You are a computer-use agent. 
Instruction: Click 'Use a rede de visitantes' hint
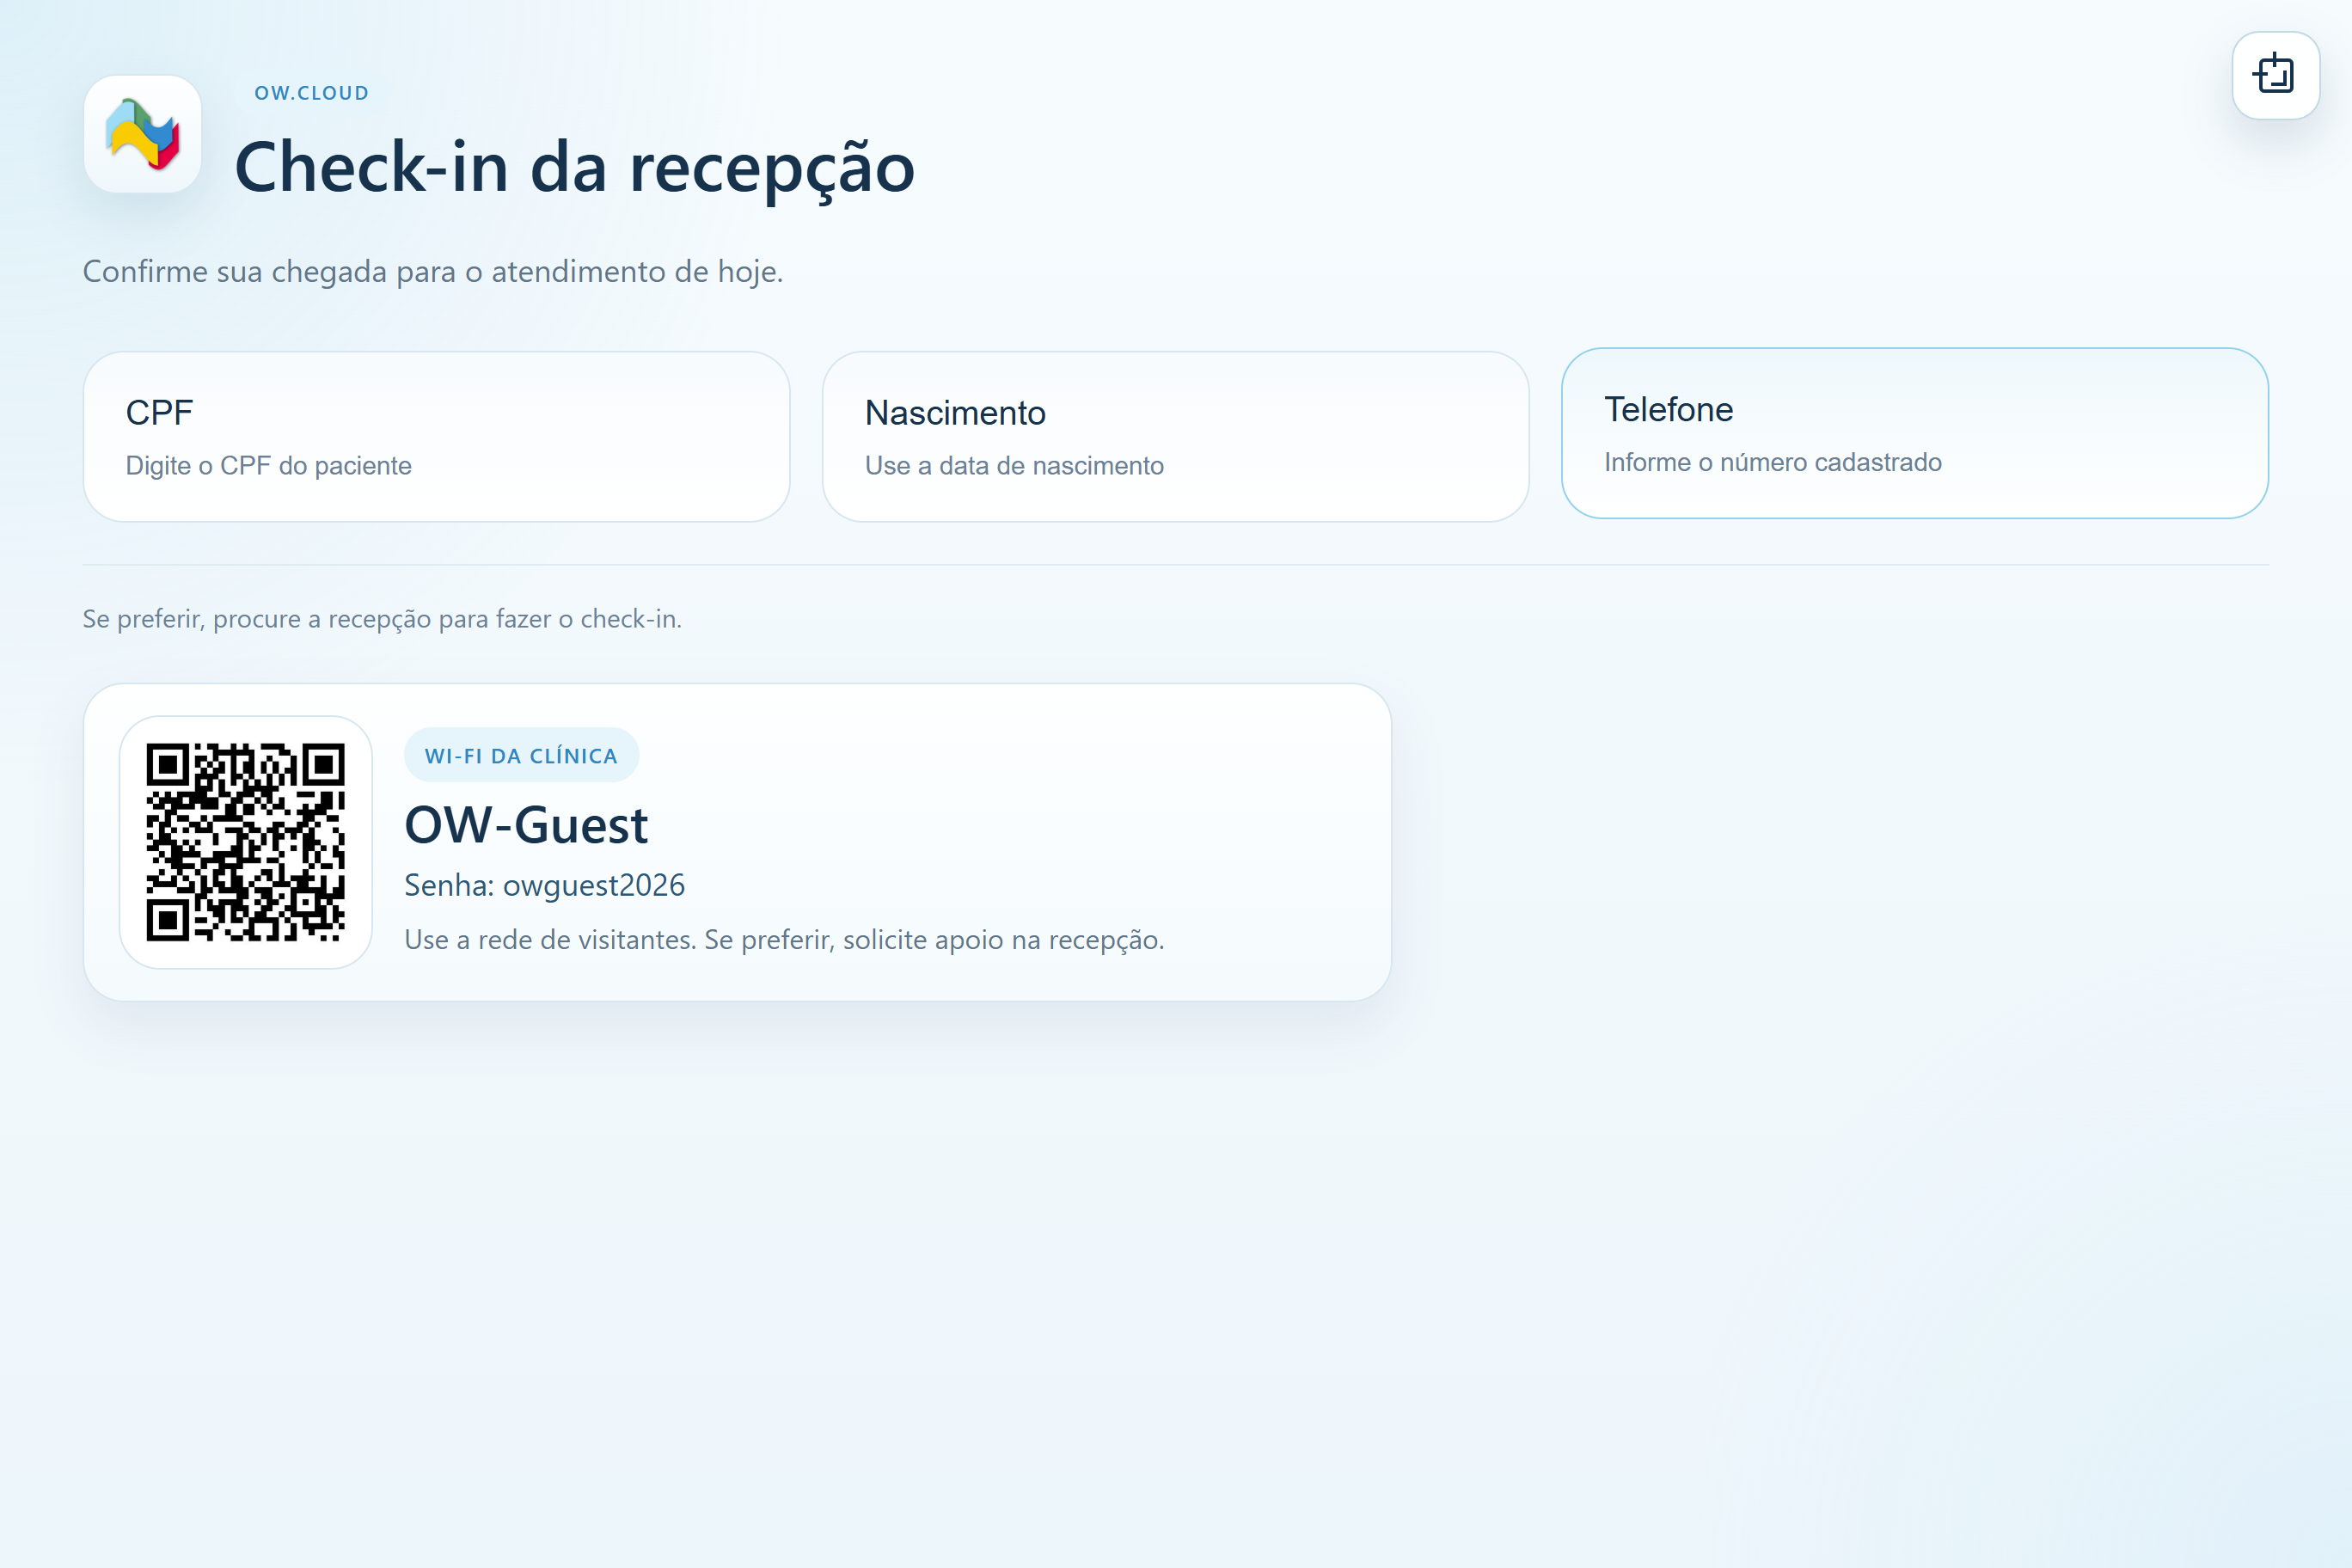[784, 940]
